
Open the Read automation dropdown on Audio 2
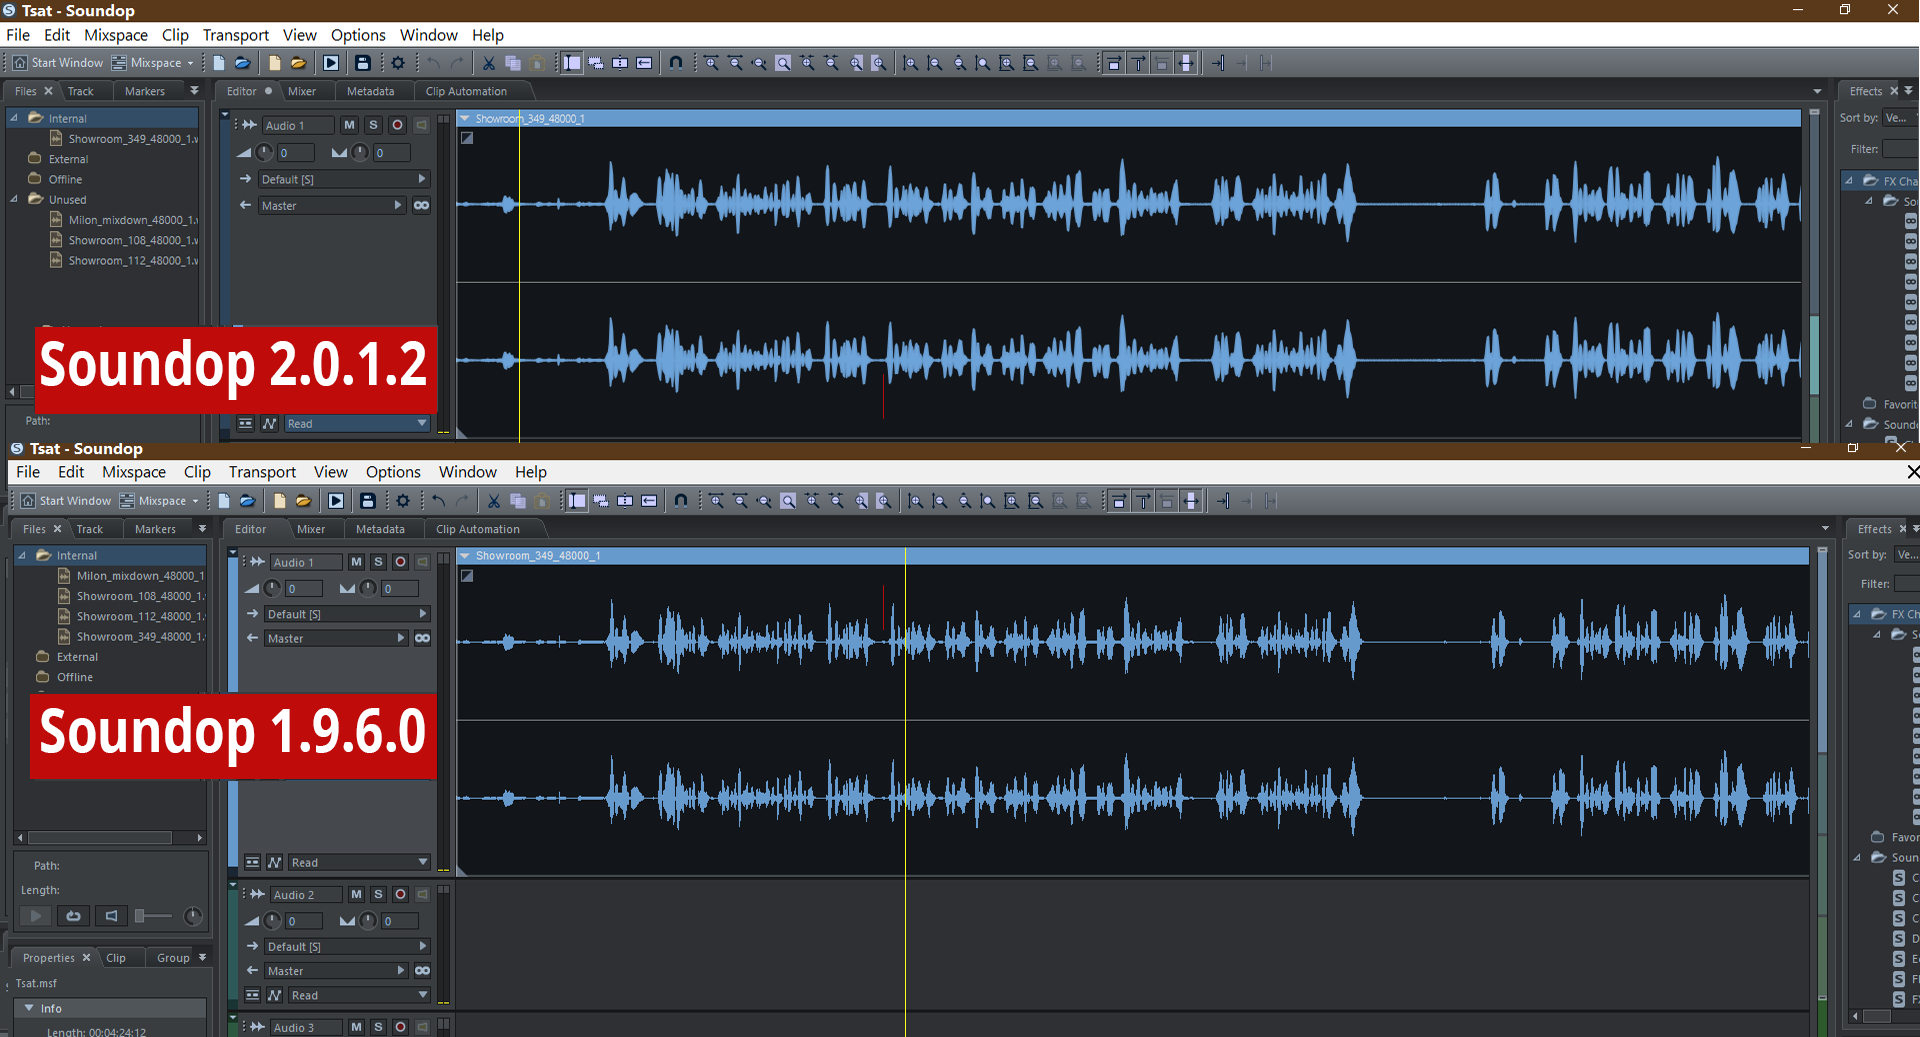pos(358,996)
